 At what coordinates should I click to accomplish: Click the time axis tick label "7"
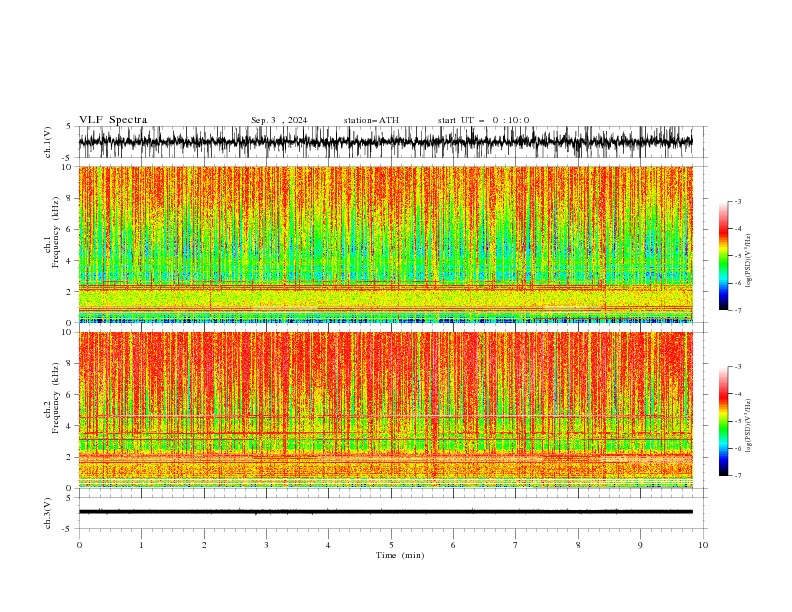516,545
